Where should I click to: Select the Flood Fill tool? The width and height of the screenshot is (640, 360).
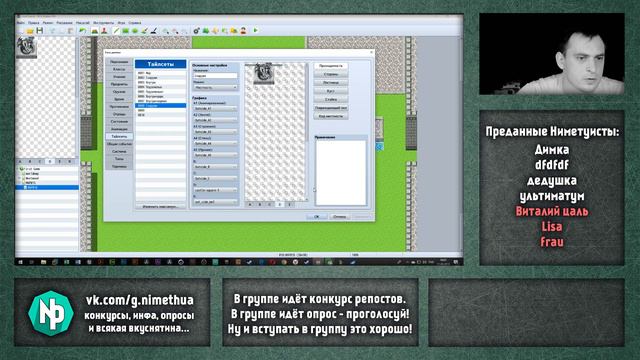pos(144,31)
